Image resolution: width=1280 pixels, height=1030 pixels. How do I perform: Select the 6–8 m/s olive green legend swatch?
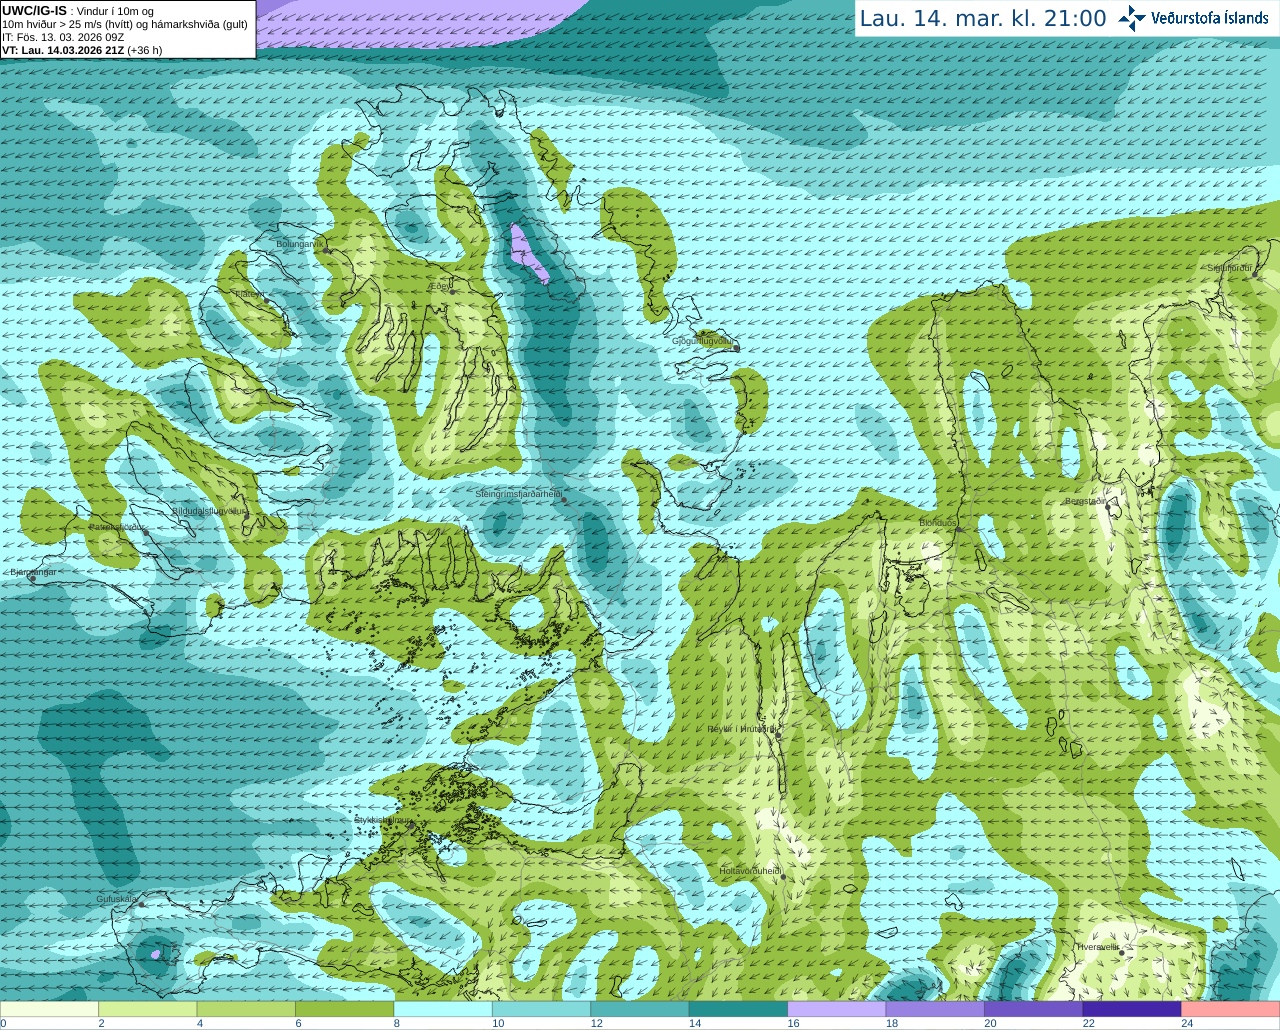coord(344,1009)
